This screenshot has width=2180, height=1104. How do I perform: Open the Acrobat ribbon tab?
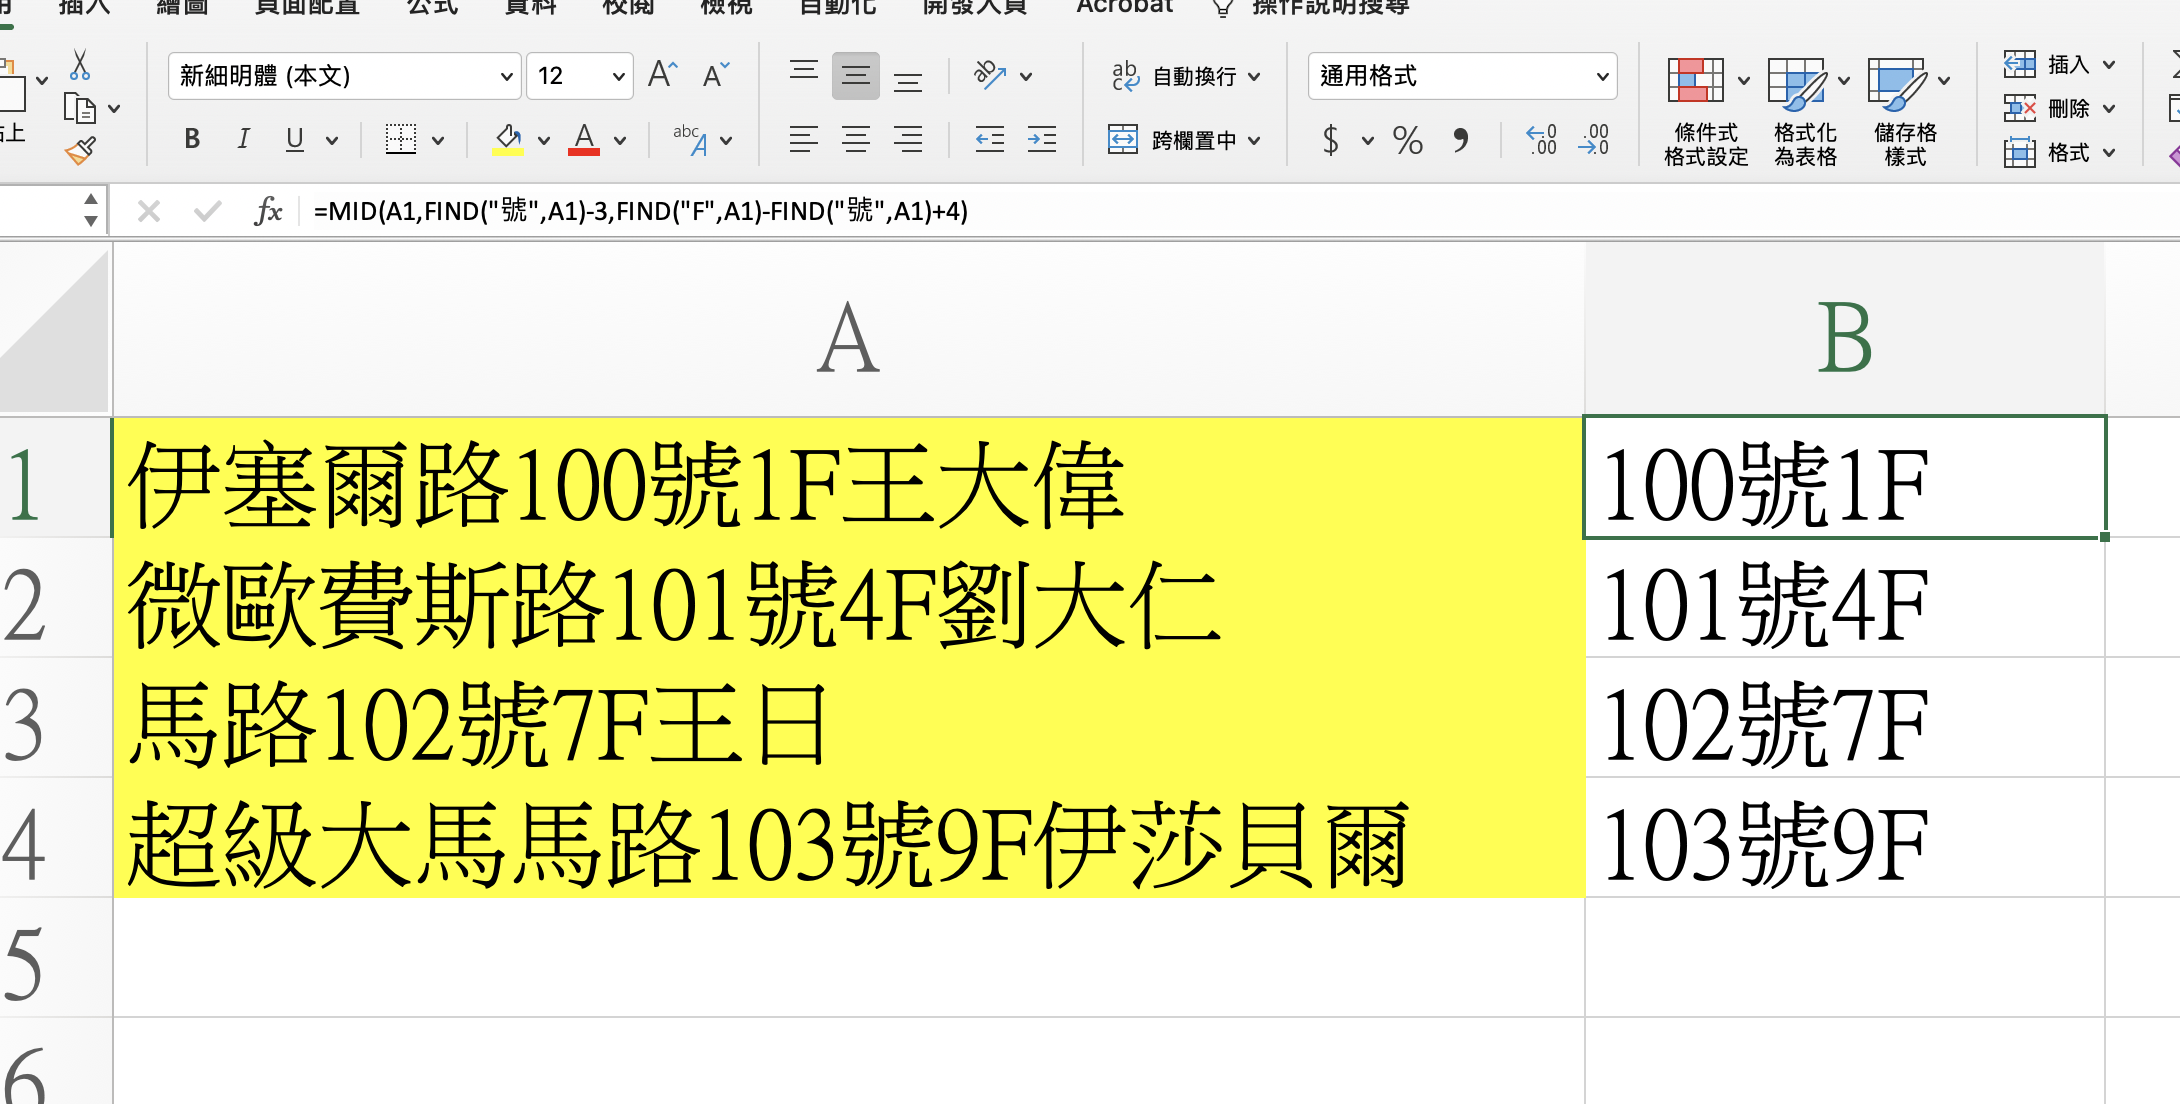pyautogui.click(x=1124, y=8)
